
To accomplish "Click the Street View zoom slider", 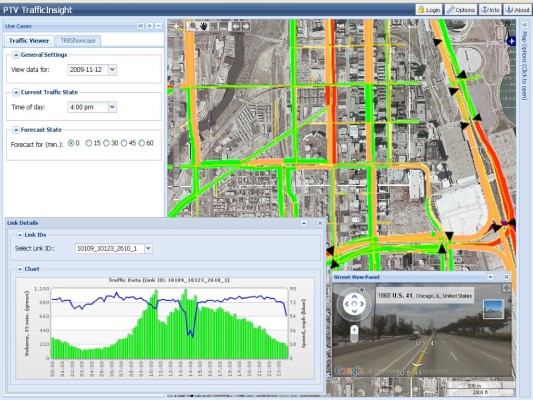I will tap(354, 334).
